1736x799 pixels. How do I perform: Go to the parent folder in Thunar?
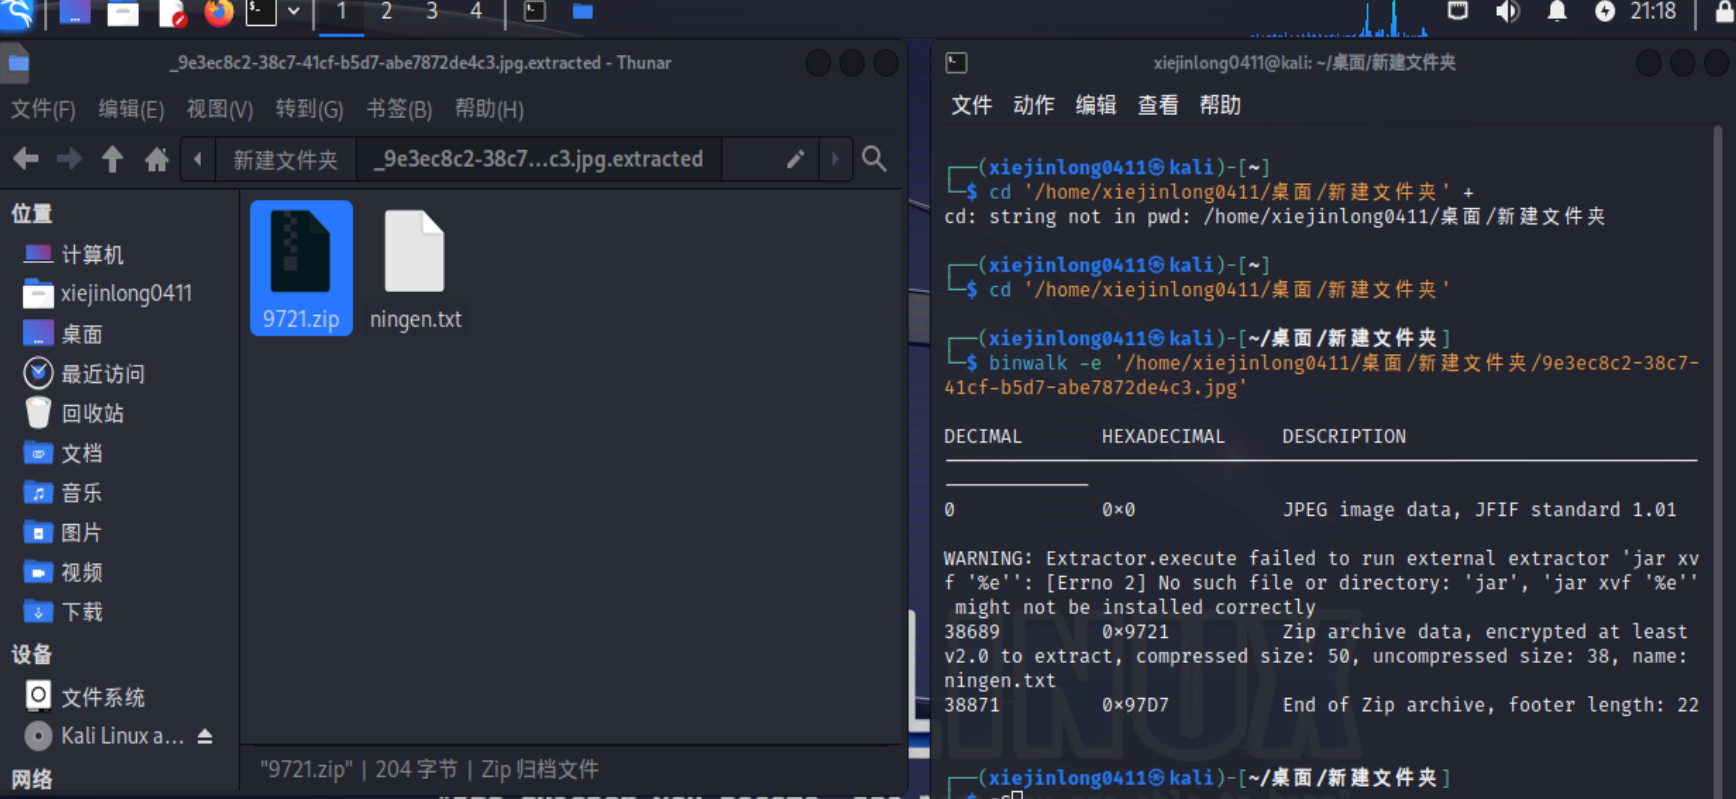coord(112,159)
